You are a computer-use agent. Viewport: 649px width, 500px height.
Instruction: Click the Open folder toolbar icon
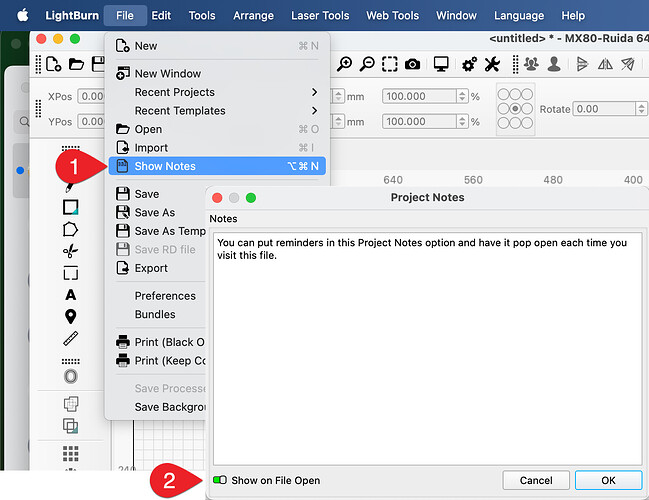[76, 64]
